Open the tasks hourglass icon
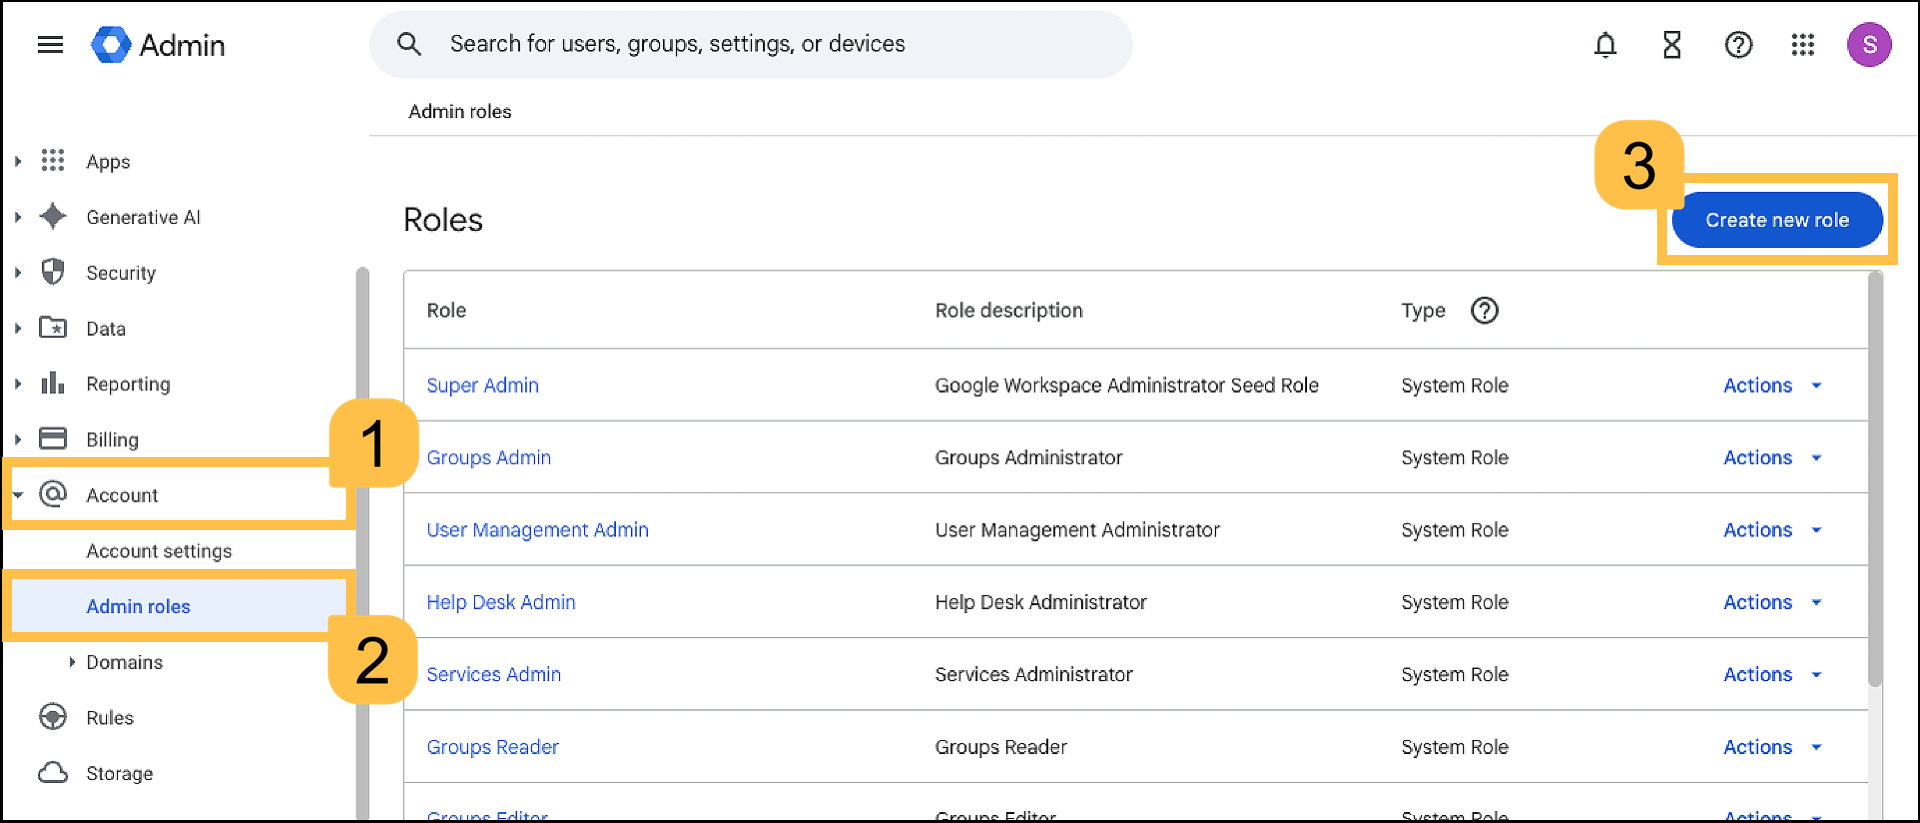The image size is (1920, 823). pos(1671,45)
